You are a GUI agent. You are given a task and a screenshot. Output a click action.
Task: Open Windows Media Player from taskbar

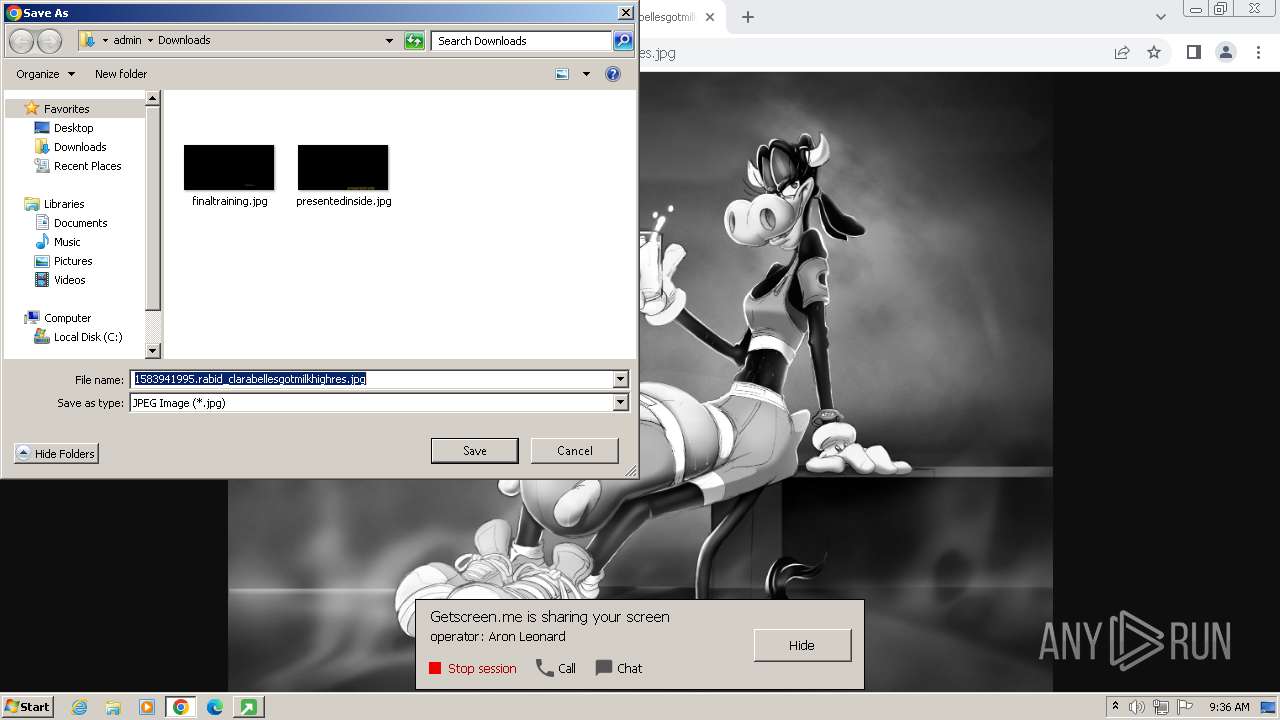(147, 707)
